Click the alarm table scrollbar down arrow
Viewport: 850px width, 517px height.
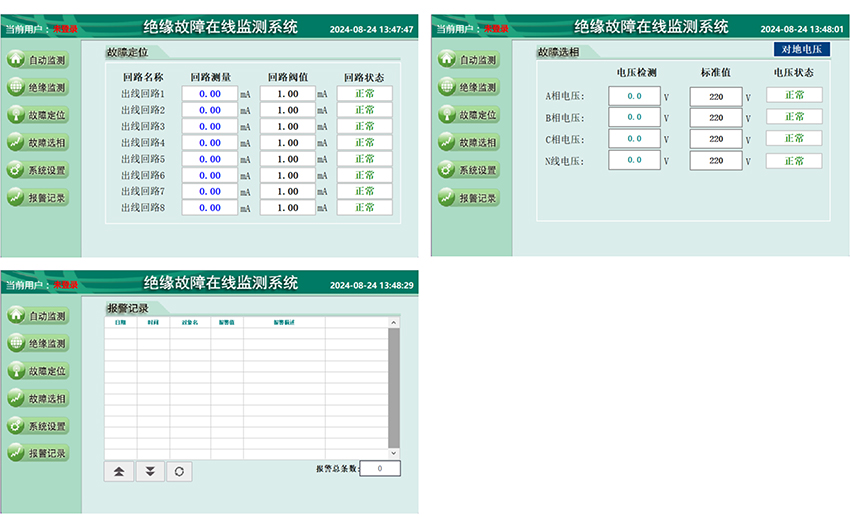[x=393, y=453]
